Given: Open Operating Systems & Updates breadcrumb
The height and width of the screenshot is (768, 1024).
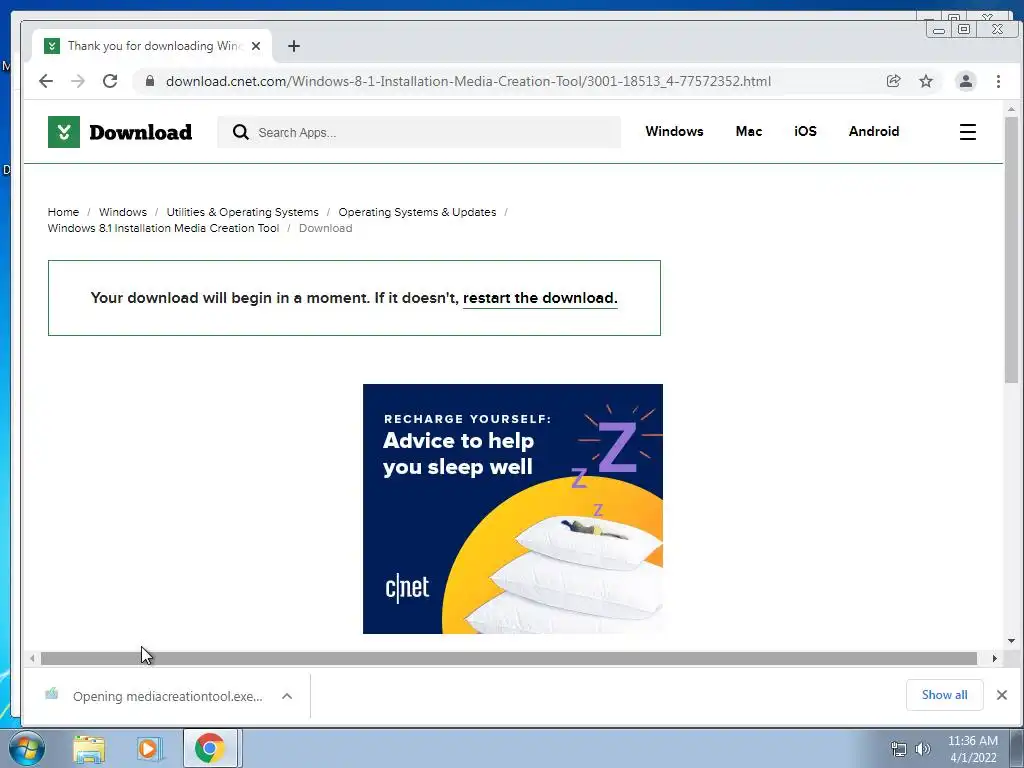Looking at the screenshot, I should [417, 212].
